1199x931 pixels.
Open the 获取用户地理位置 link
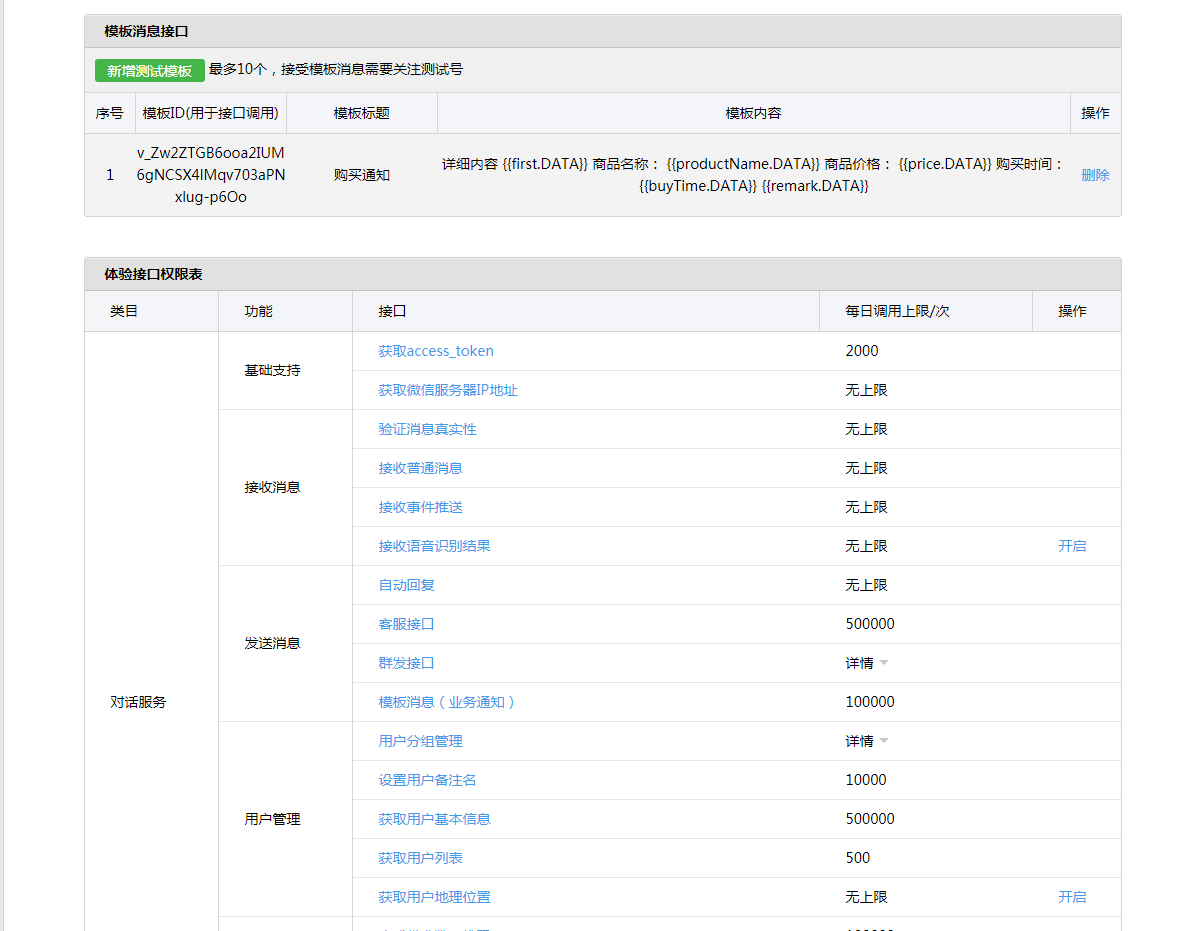point(434,897)
